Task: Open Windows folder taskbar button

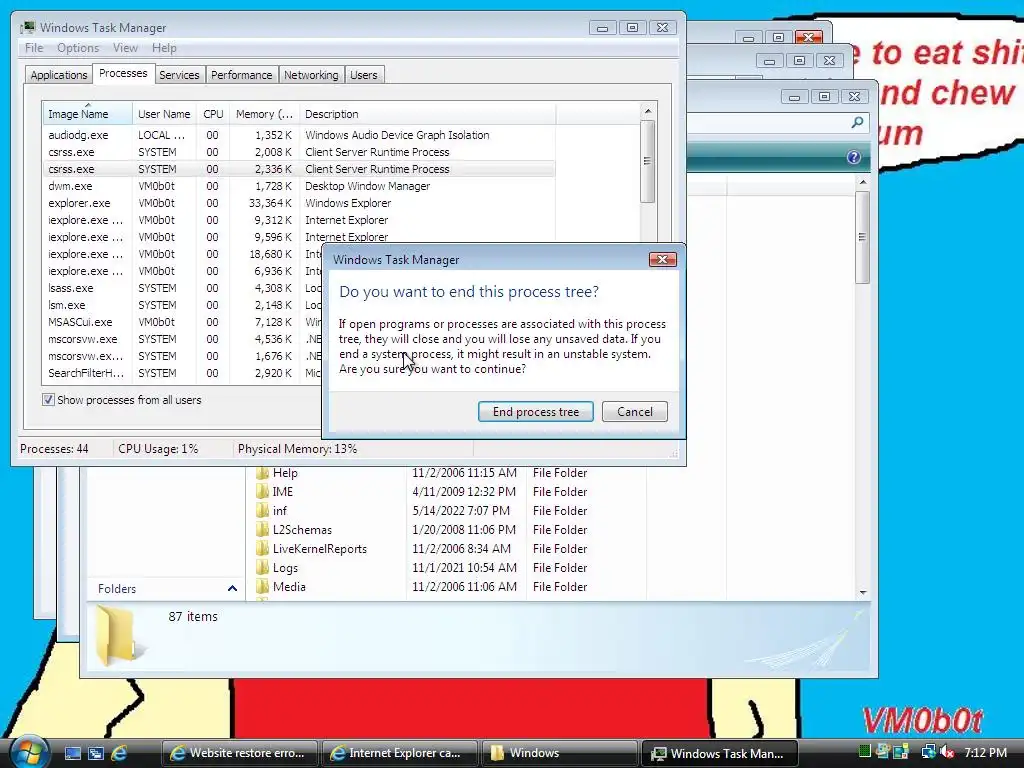Action: click(558, 753)
